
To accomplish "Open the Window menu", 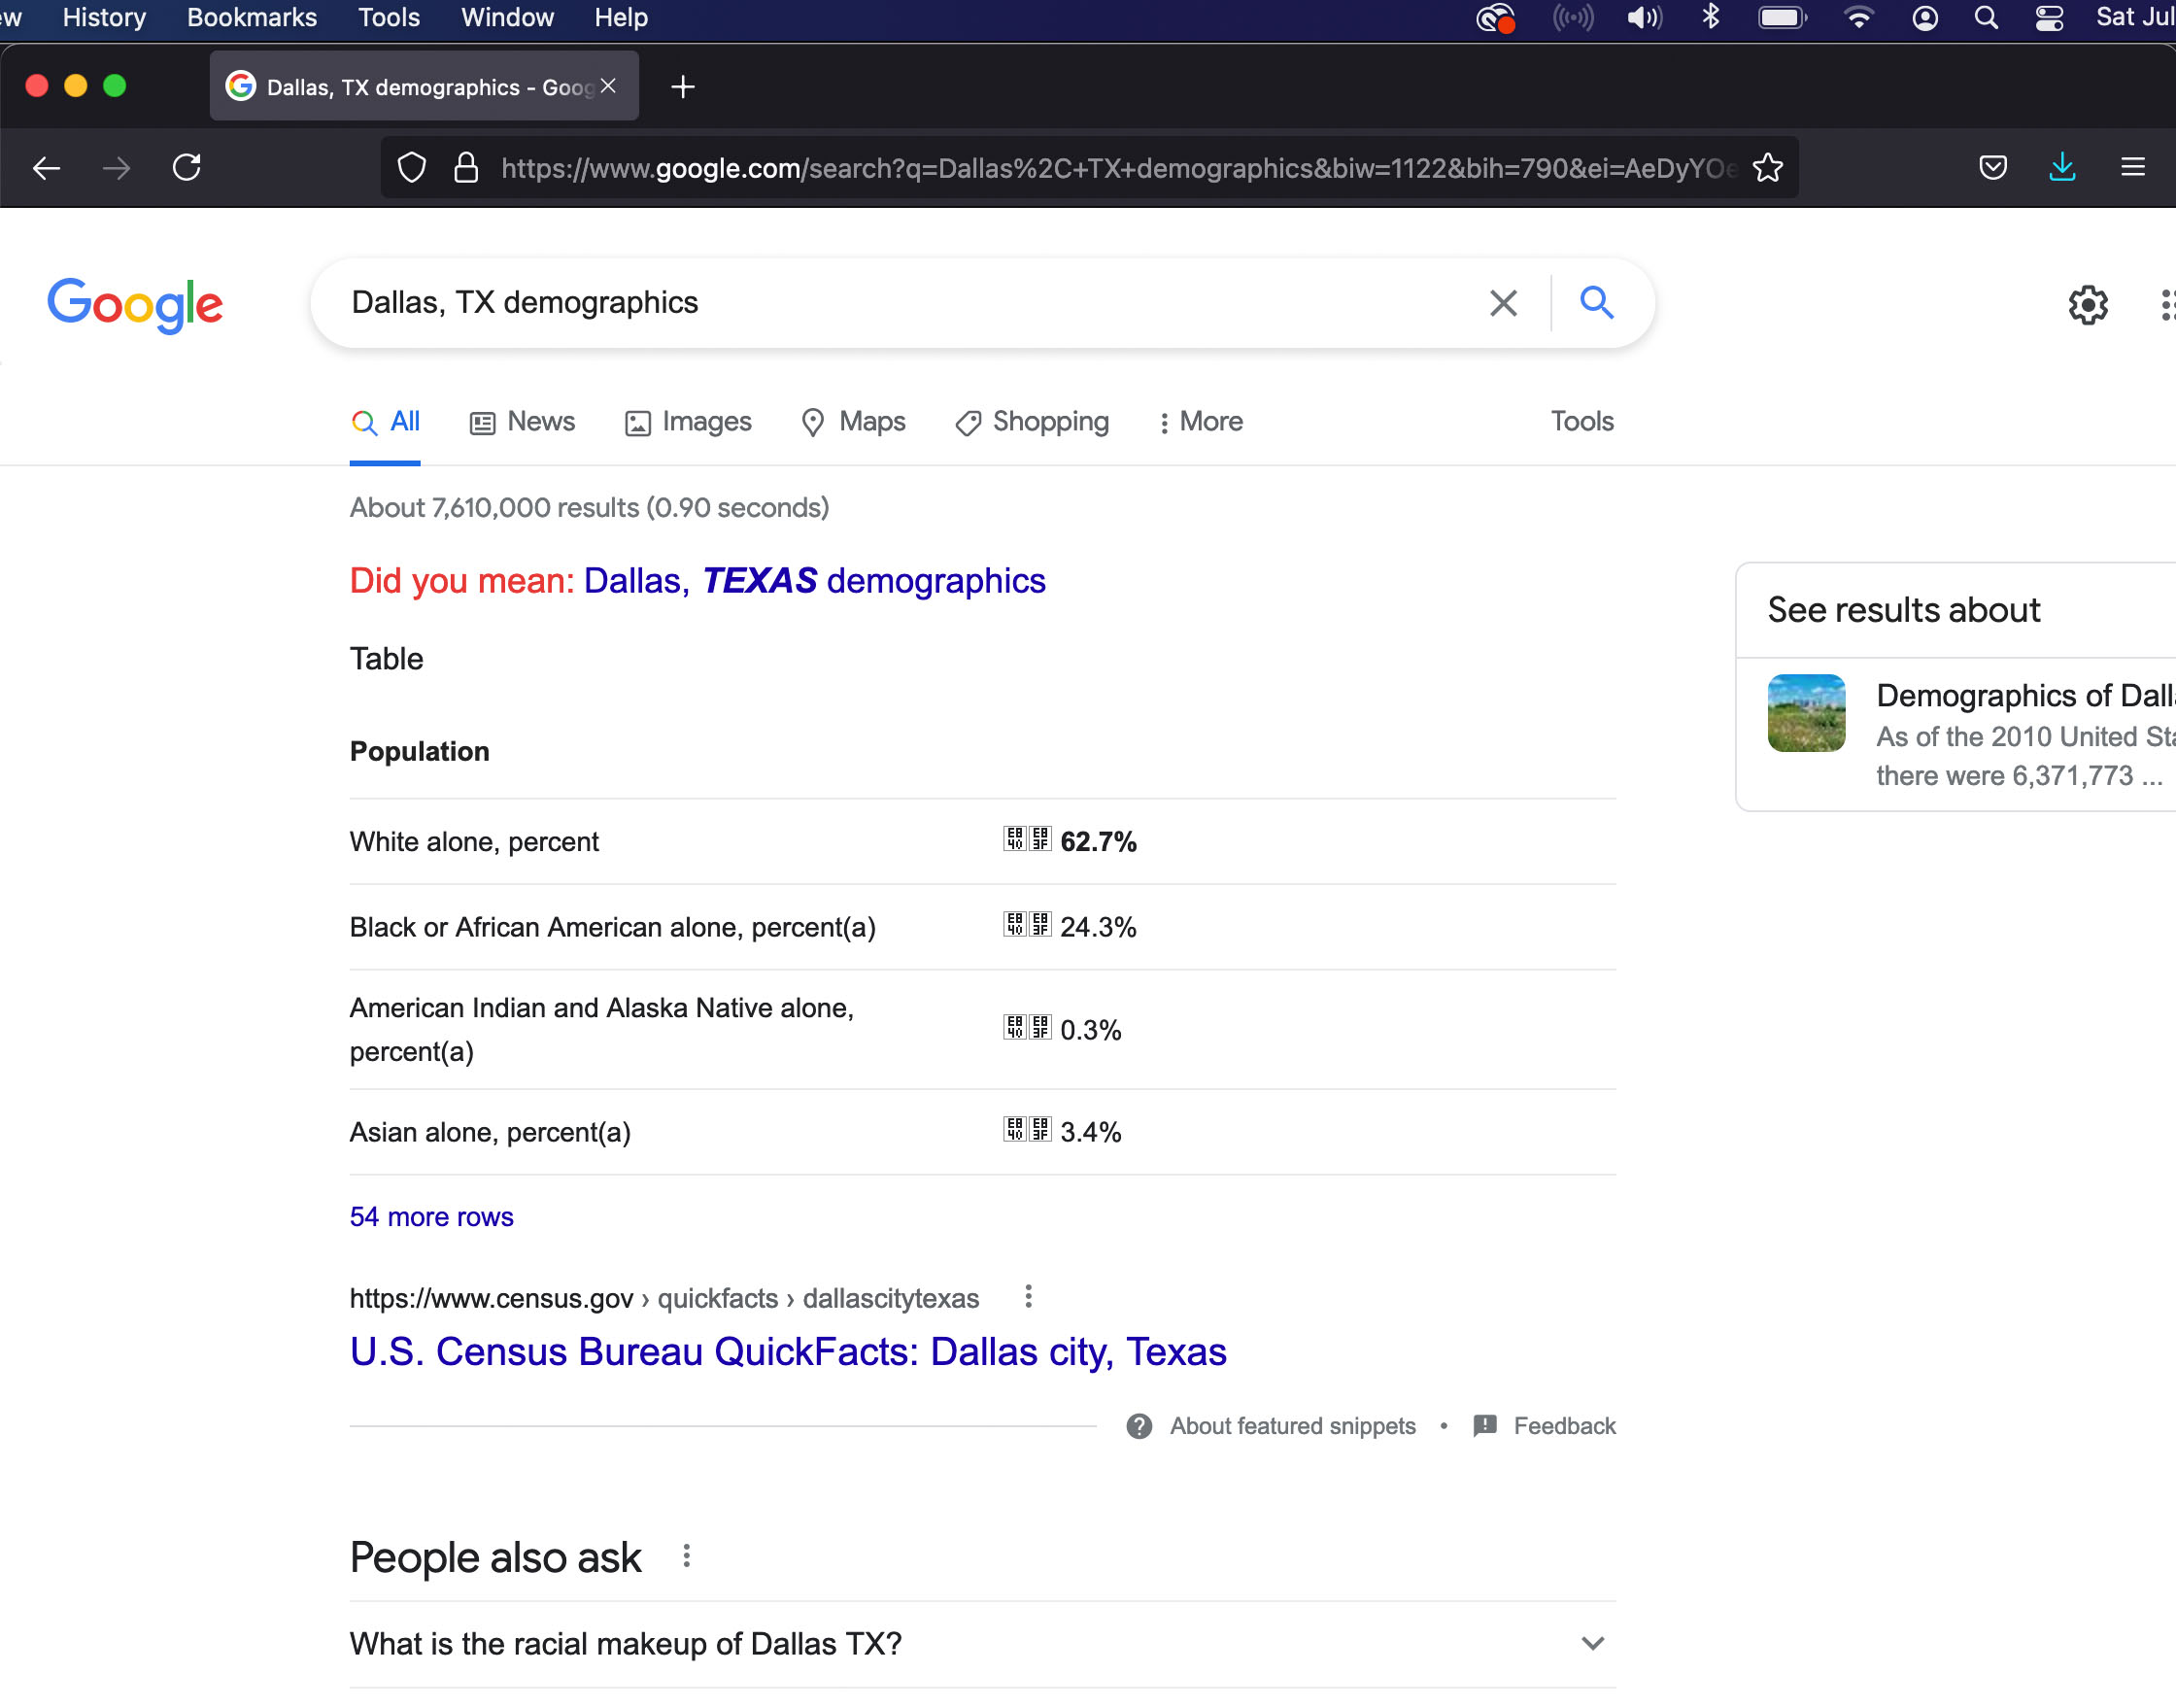I will tap(507, 17).
